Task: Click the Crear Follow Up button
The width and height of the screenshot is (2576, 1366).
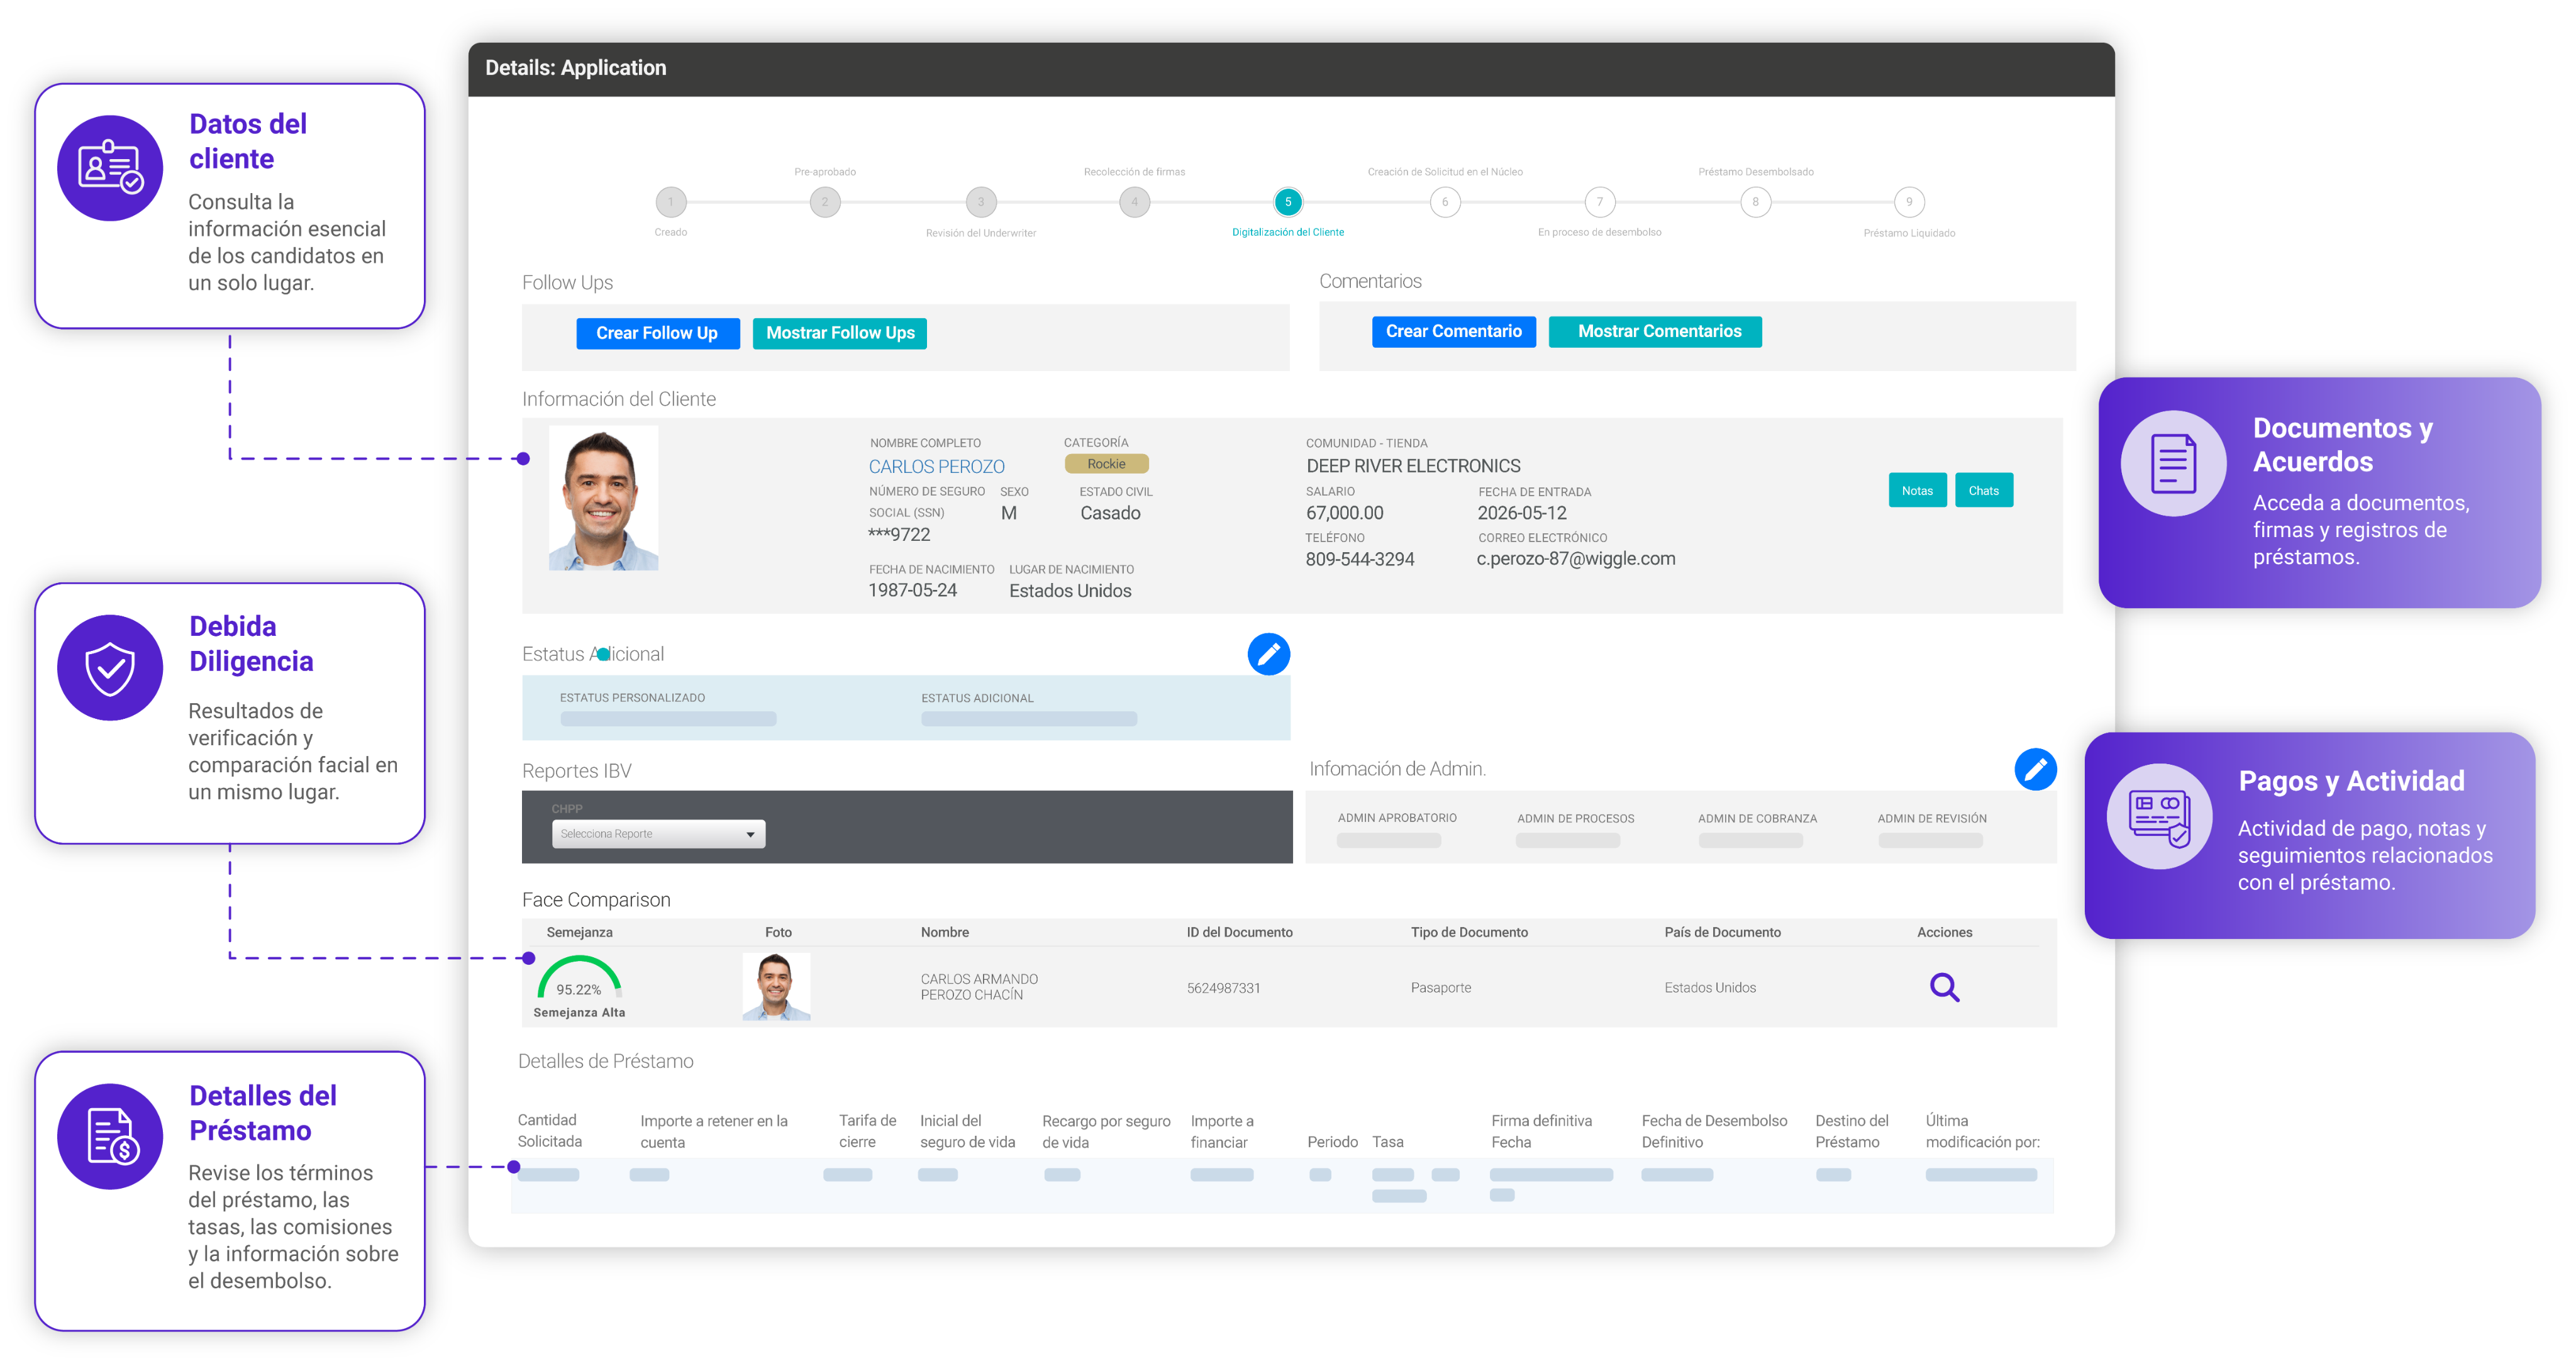Action: [657, 333]
